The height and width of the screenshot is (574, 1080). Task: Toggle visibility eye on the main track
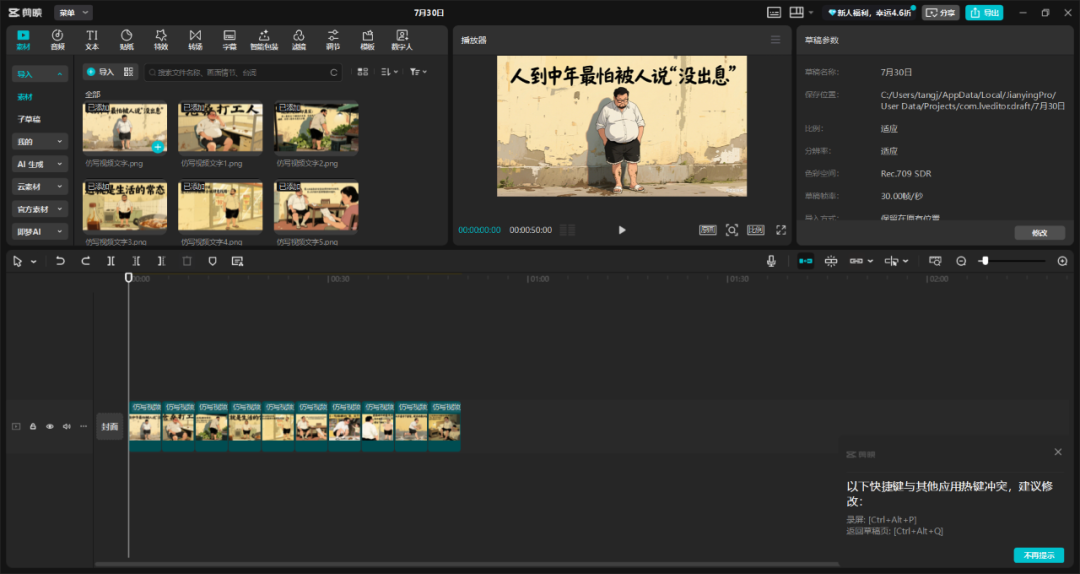(x=50, y=427)
